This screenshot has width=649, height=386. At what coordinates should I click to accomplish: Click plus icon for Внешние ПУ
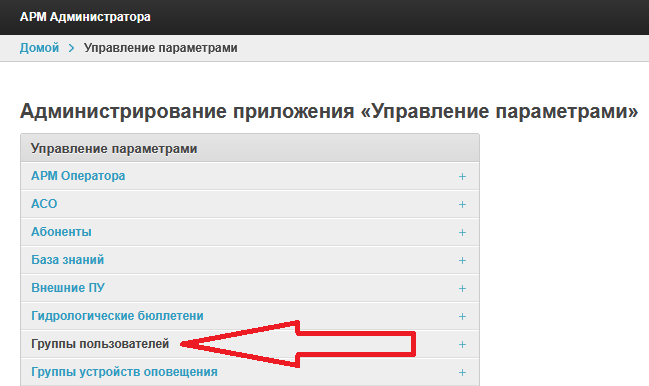pos(462,288)
